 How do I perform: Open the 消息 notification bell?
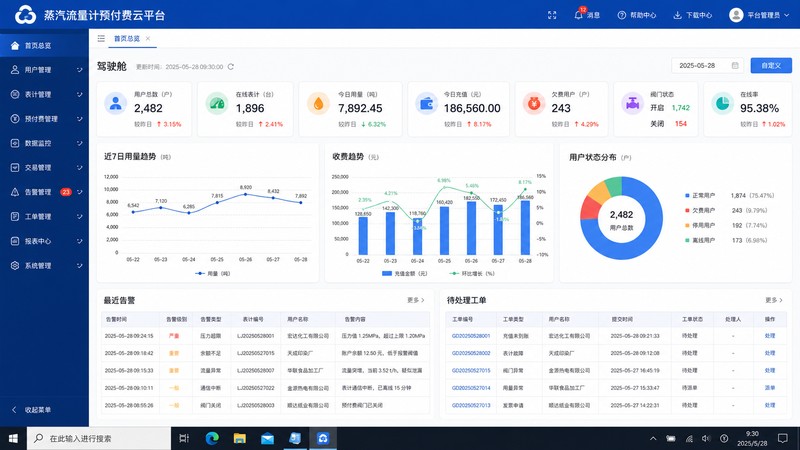[x=578, y=15]
